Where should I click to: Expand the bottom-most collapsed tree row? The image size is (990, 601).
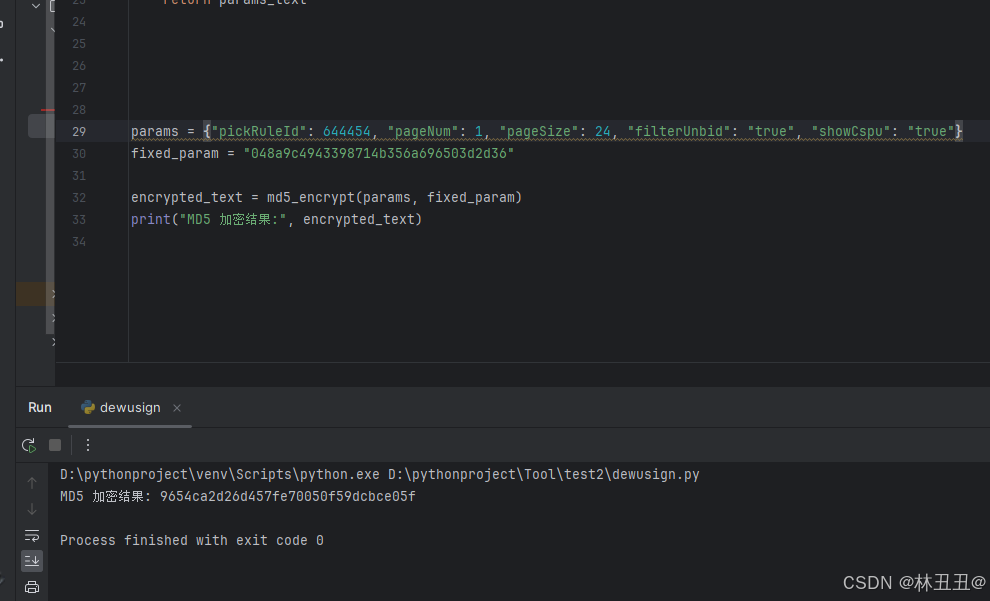pyautogui.click(x=54, y=342)
